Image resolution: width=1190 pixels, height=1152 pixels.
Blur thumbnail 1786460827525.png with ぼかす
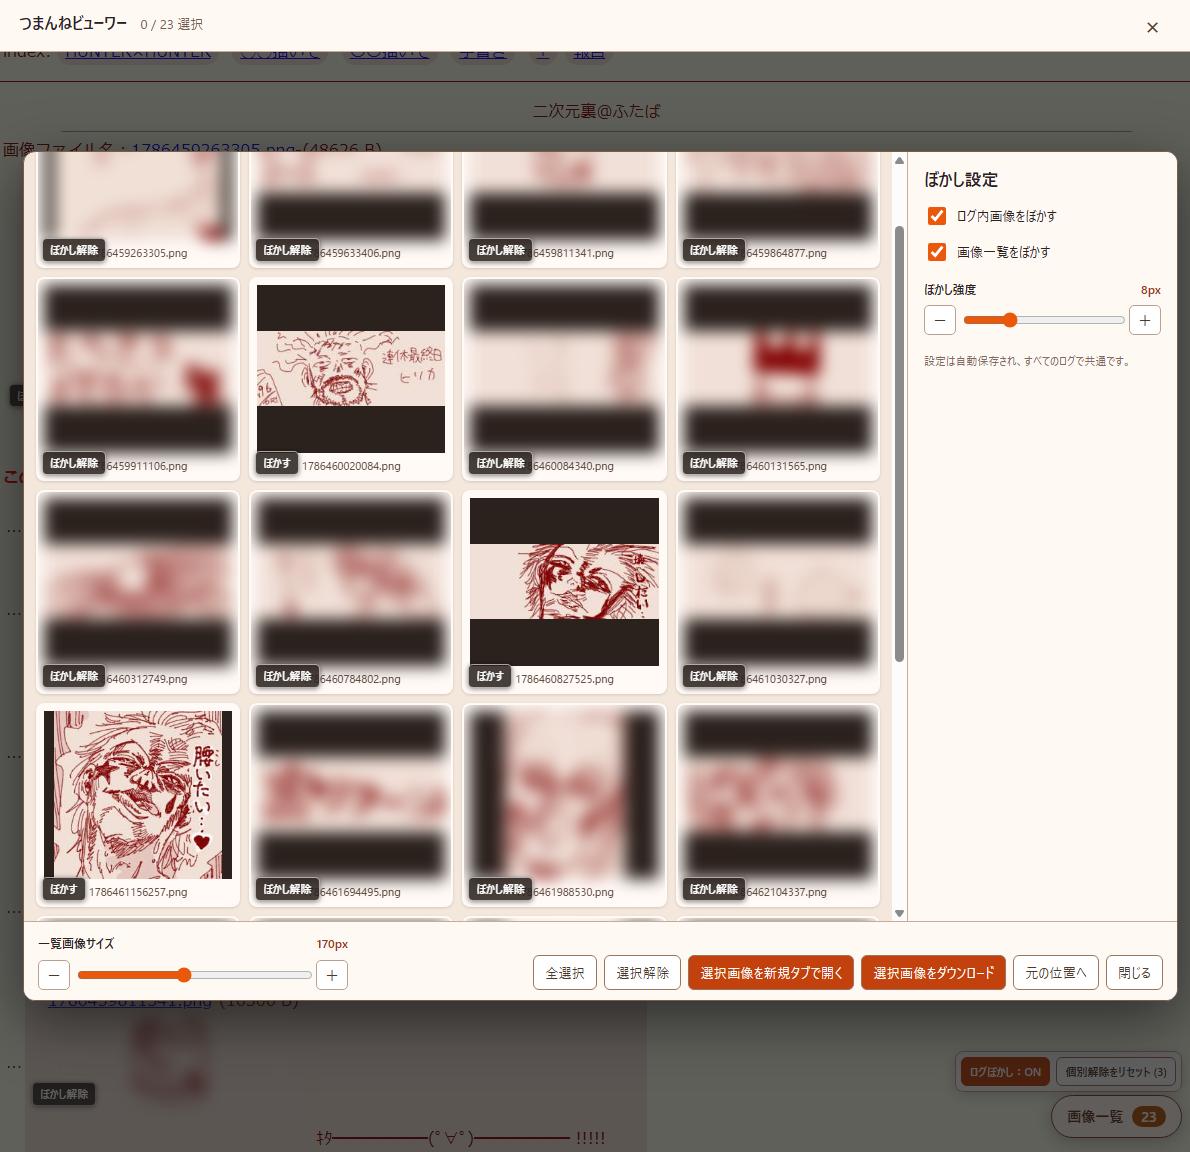tap(490, 676)
